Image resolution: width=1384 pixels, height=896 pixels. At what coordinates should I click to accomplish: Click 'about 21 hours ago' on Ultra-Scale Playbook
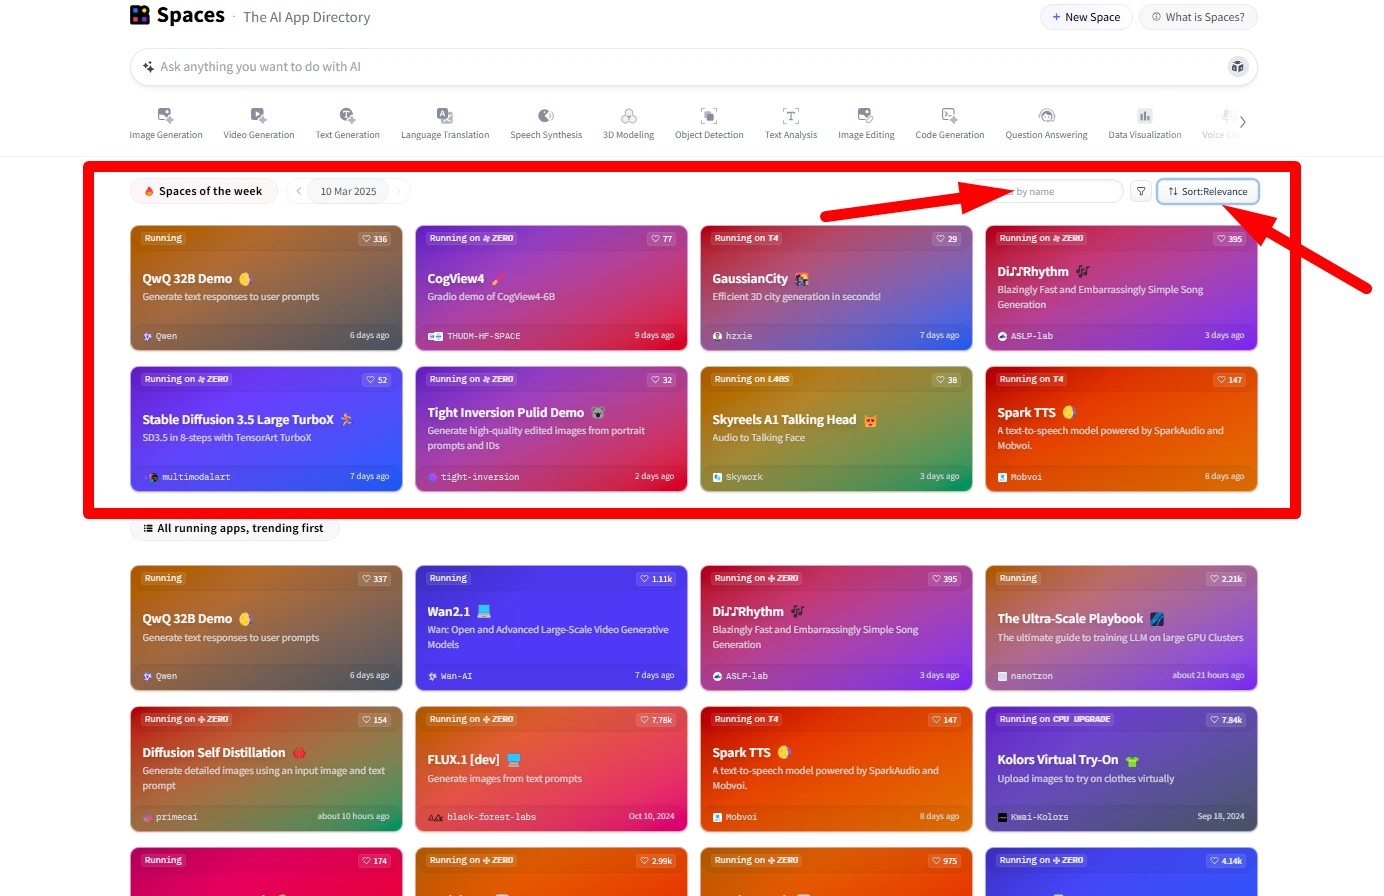click(x=1208, y=676)
